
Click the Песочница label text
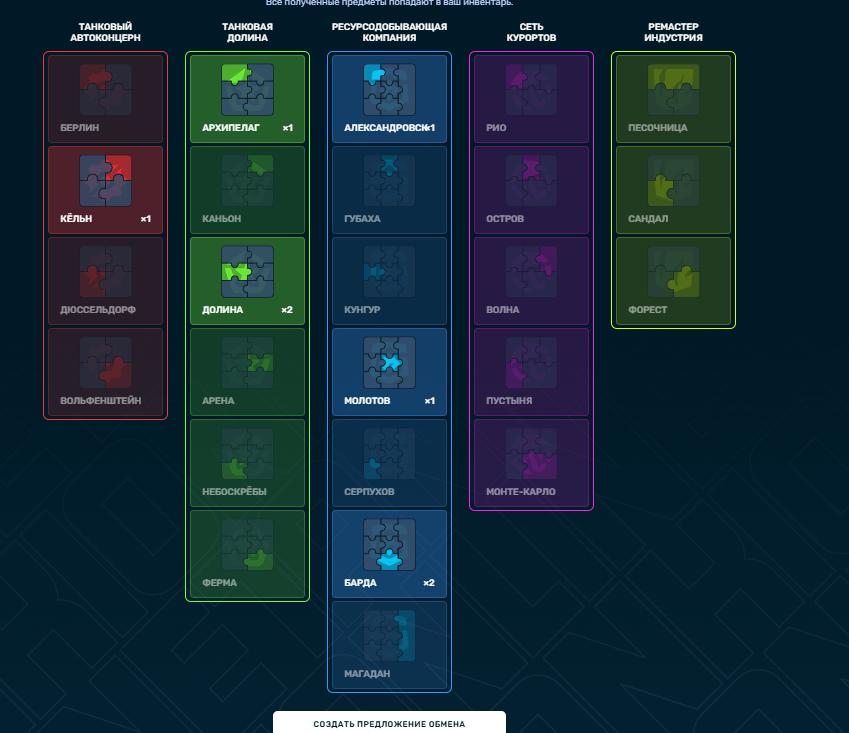(657, 128)
